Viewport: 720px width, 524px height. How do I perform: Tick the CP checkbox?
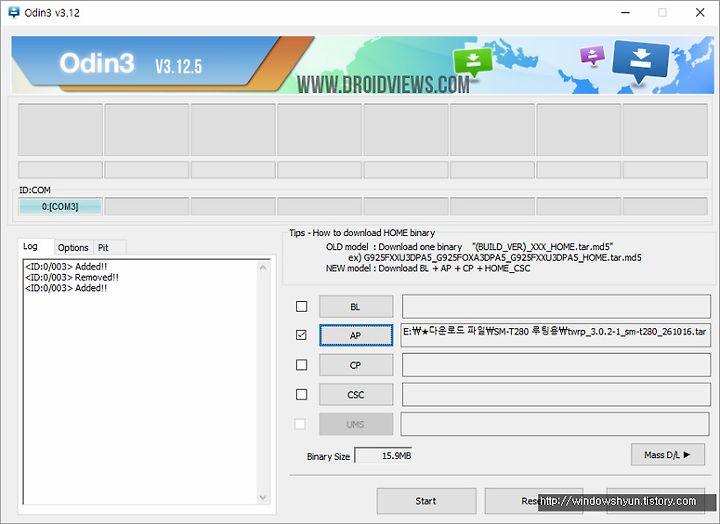click(x=301, y=365)
